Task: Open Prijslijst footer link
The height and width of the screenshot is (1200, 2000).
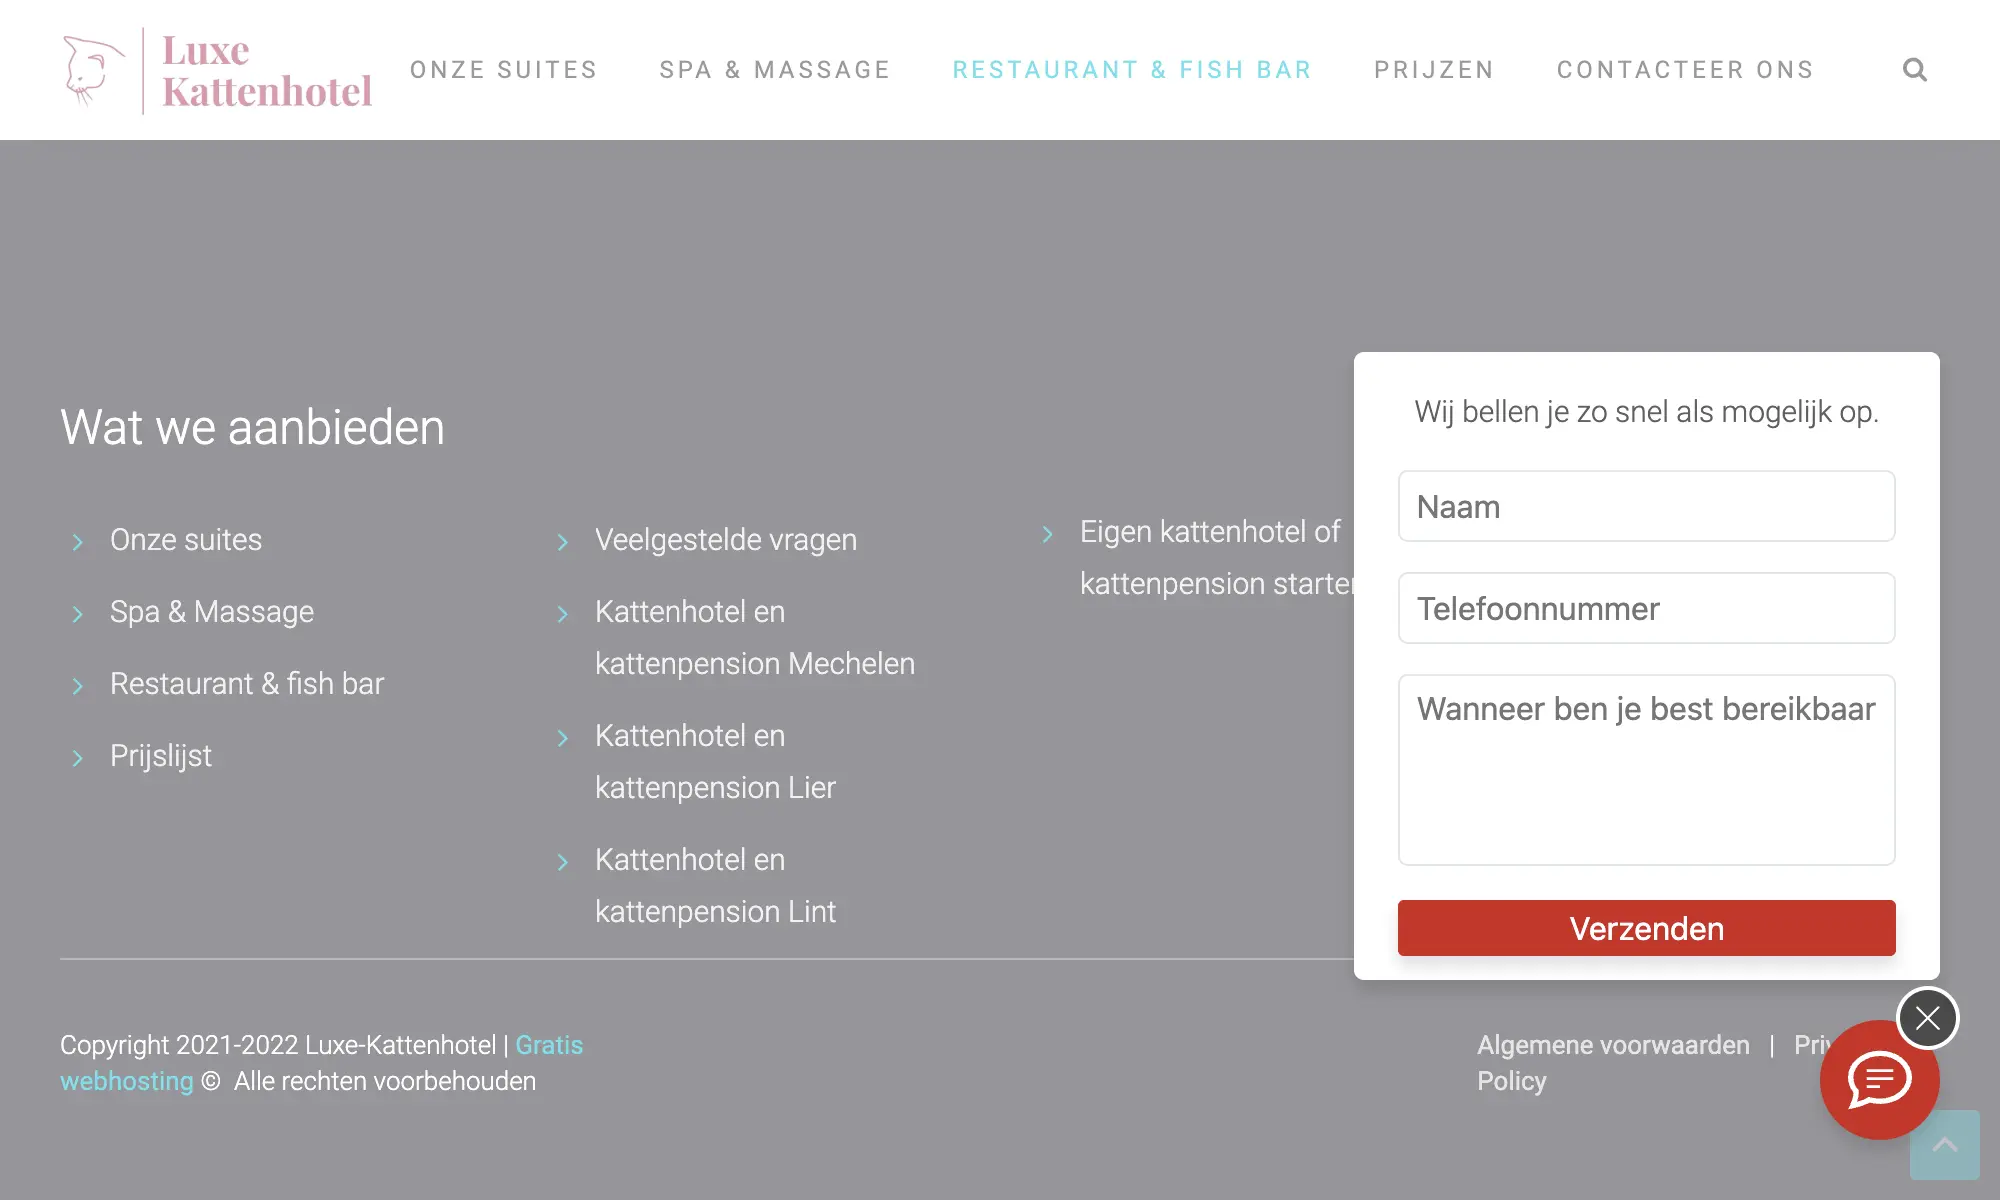Action: (x=161, y=756)
